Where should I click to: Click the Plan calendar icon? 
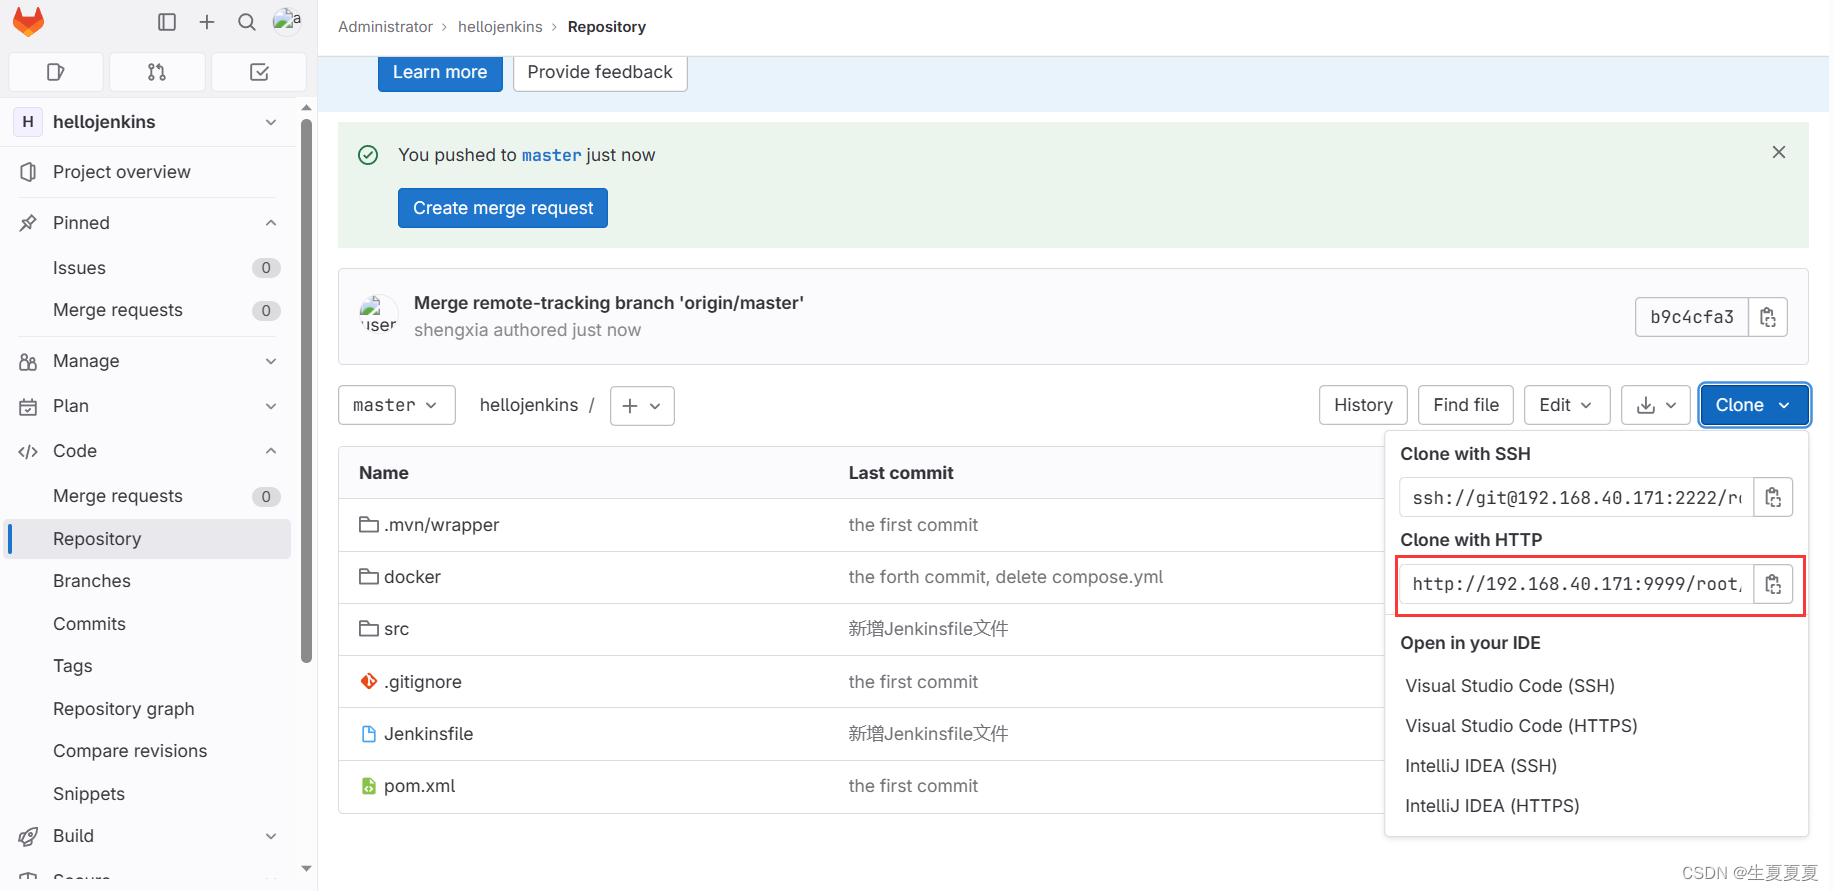pos(28,406)
